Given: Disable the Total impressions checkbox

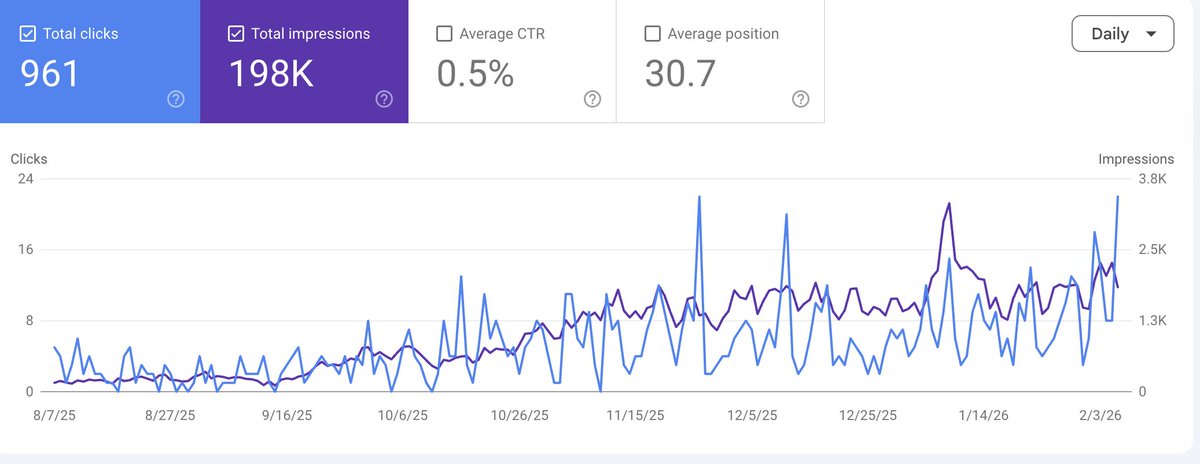Looking at the screenshot, I should point(236,34).
